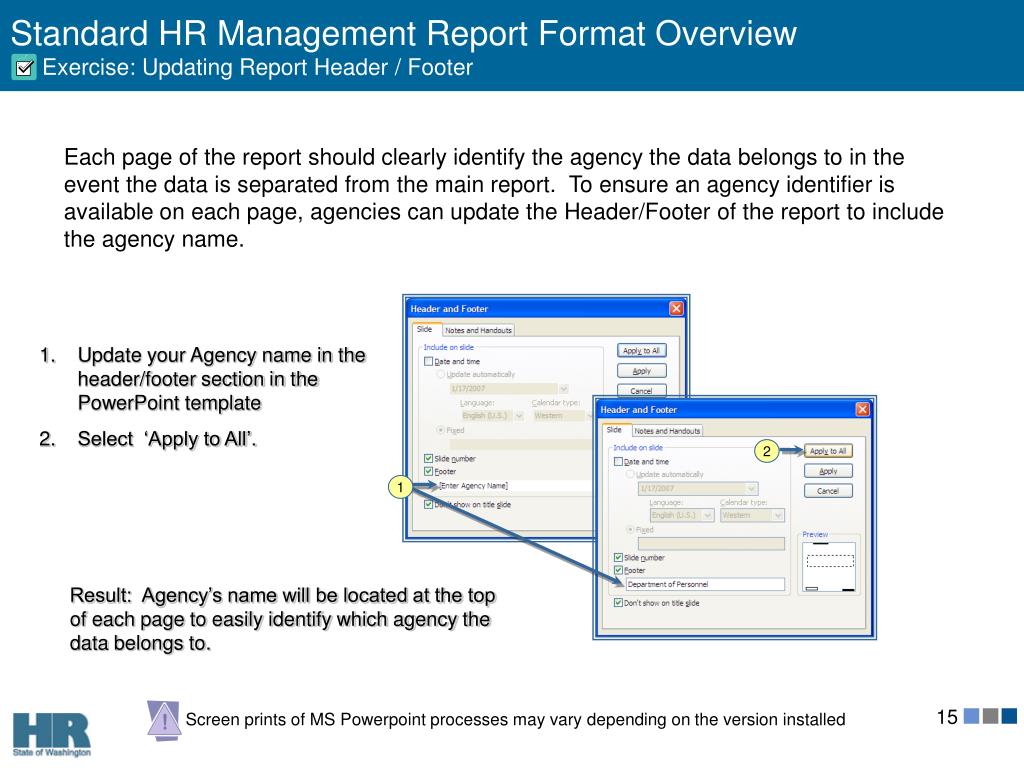
Task: Click Cancel in the front dialog
Action: point(828,491)
